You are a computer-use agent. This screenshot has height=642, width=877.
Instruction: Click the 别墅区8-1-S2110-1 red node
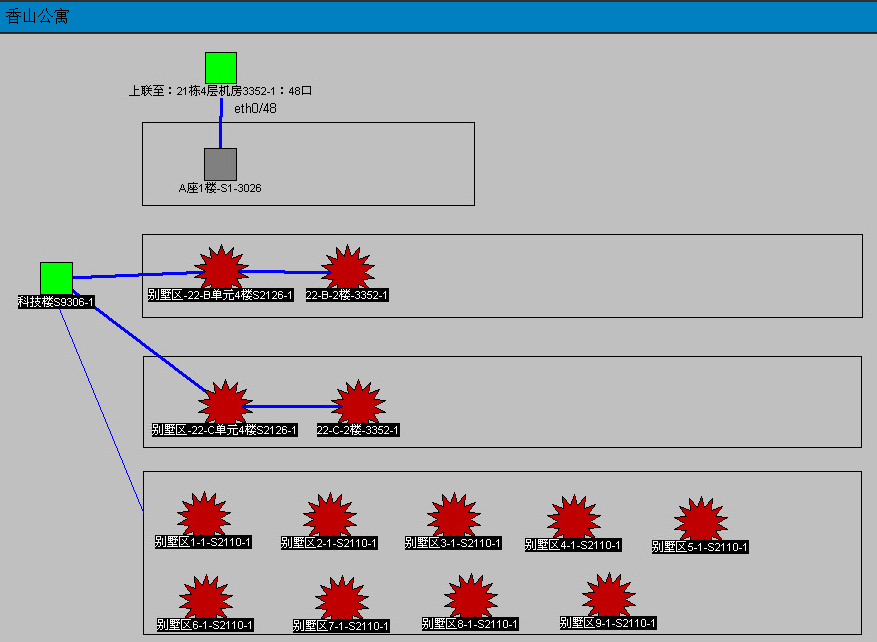[x=470, y=598]
